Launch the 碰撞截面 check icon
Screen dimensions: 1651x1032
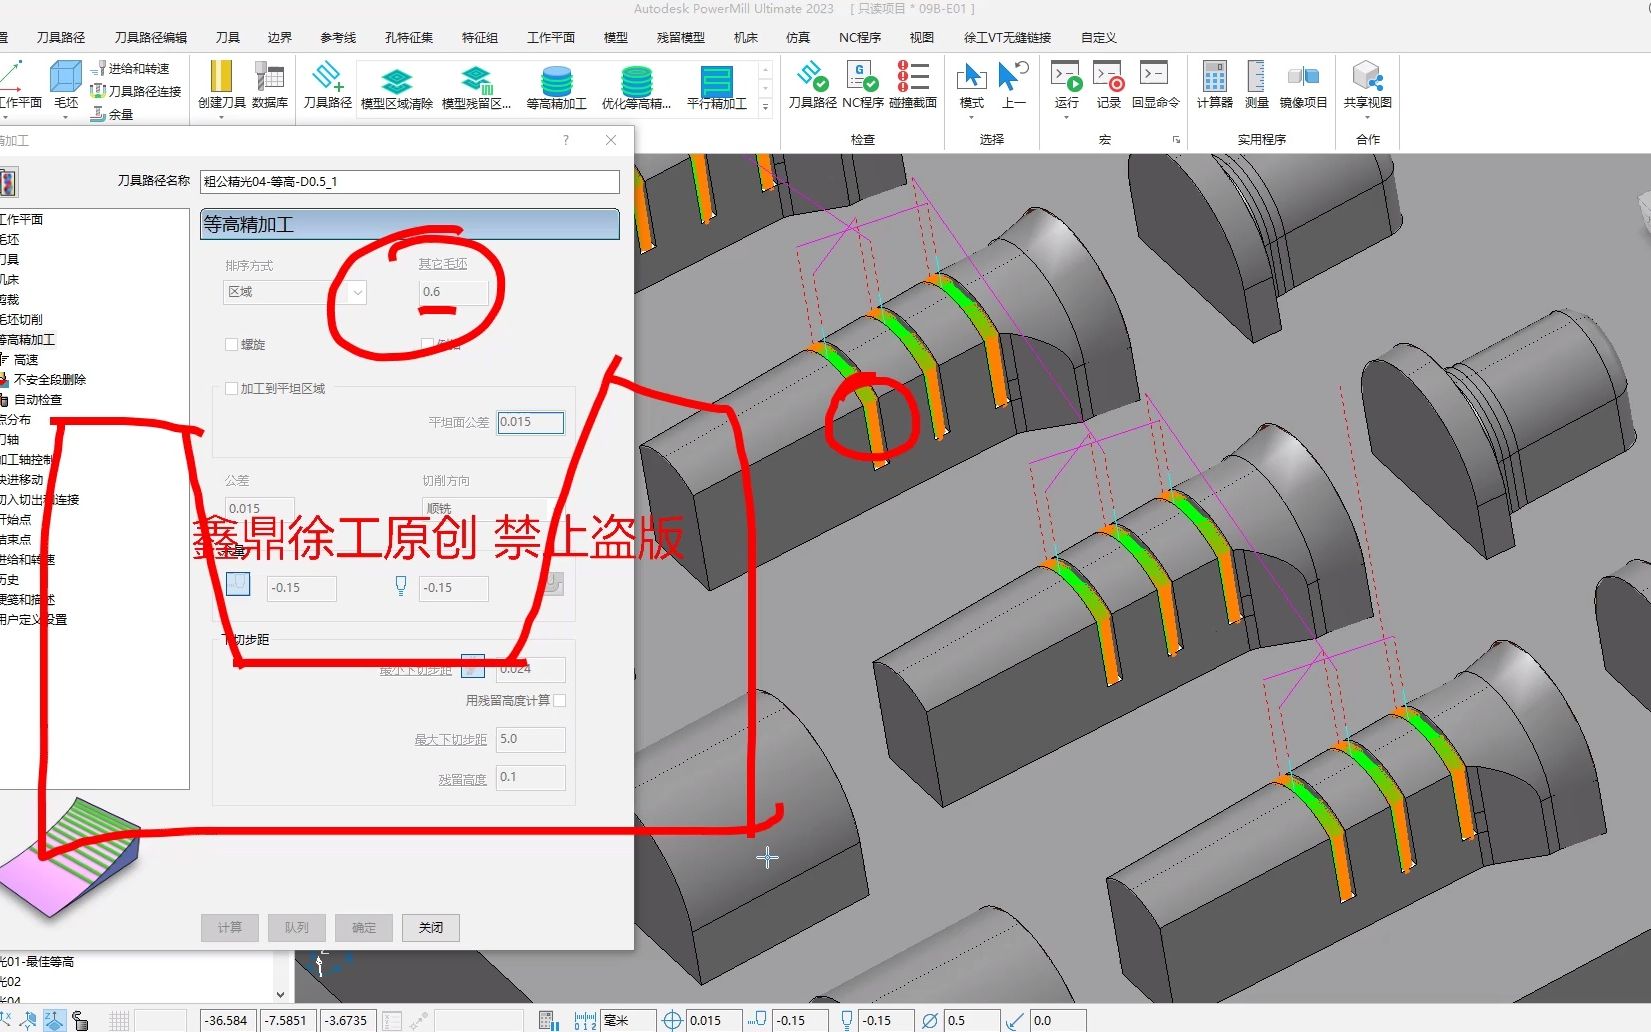coord(912,84)
